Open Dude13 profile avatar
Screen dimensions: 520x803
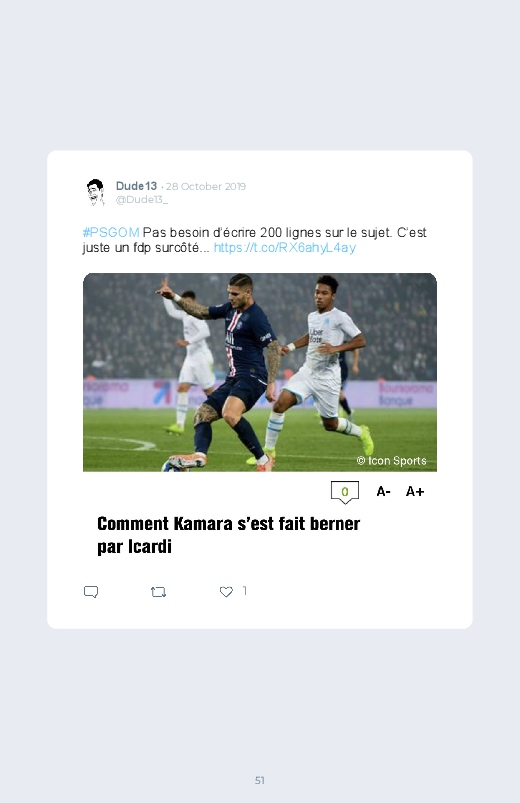click(95, 192)
